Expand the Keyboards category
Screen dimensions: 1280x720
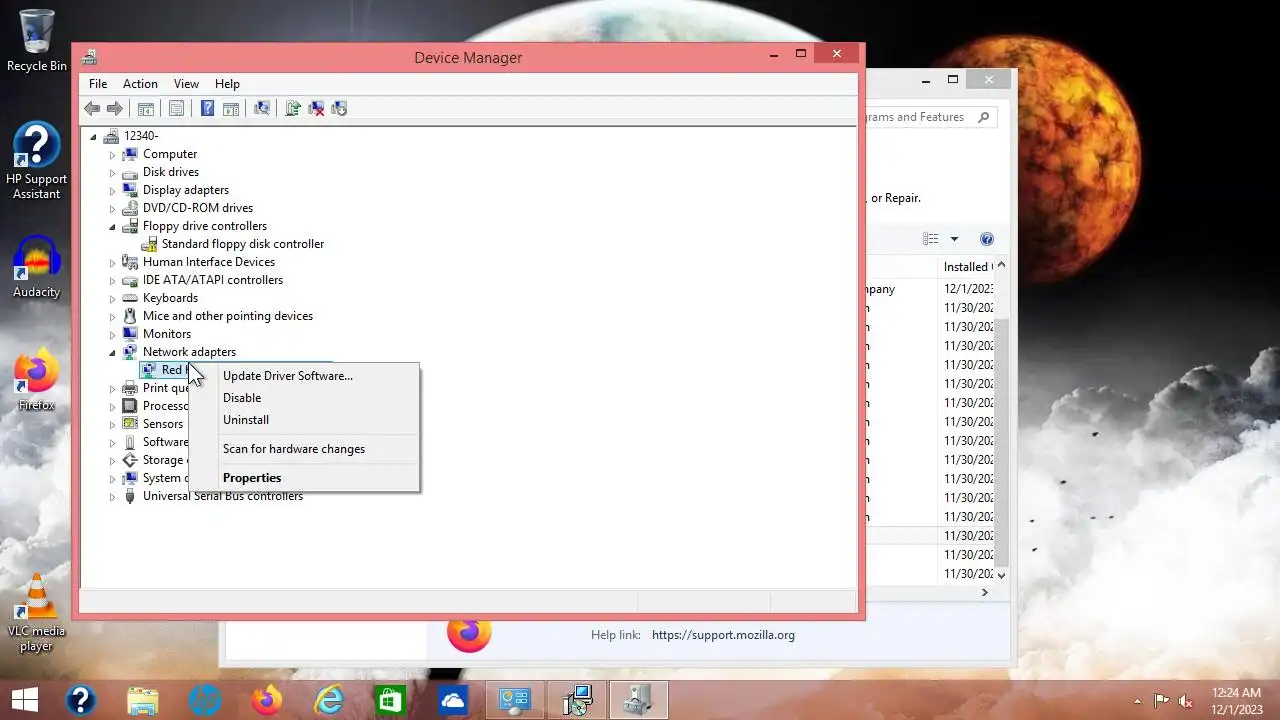(x=112, y=298)
